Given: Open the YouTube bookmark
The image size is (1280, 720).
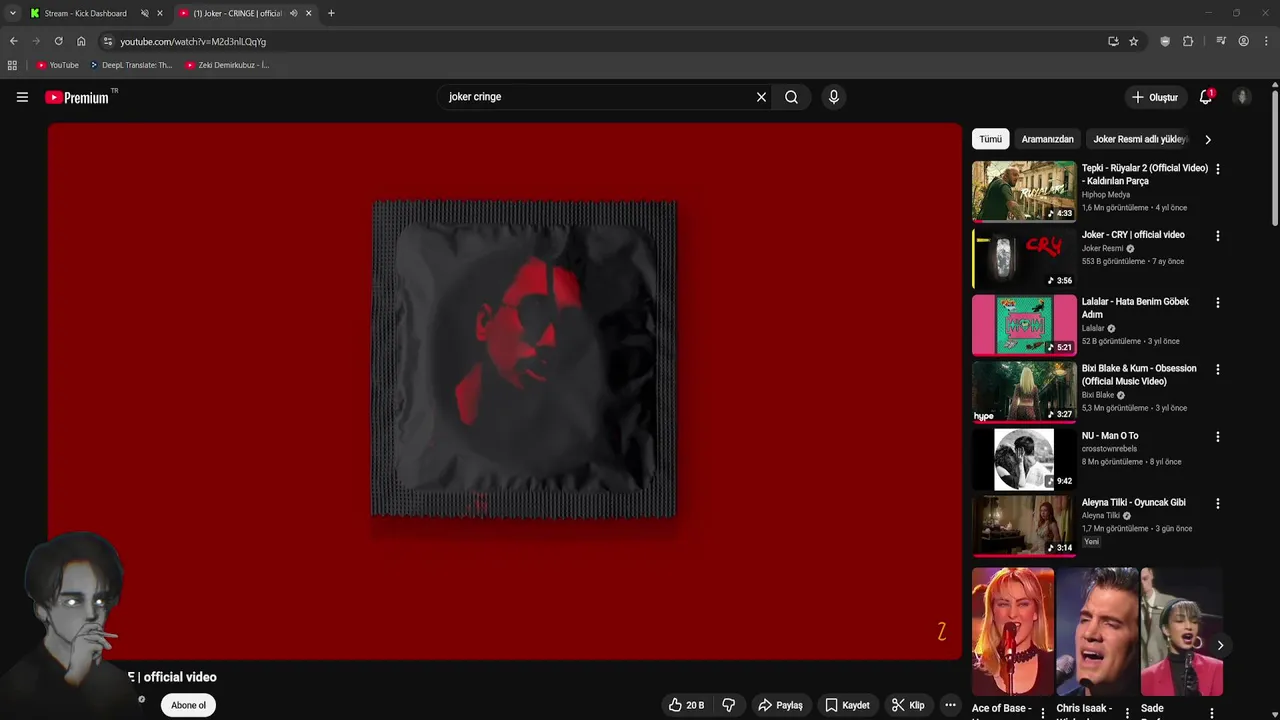Looking at the screenshot, I should tap(57, 65).
